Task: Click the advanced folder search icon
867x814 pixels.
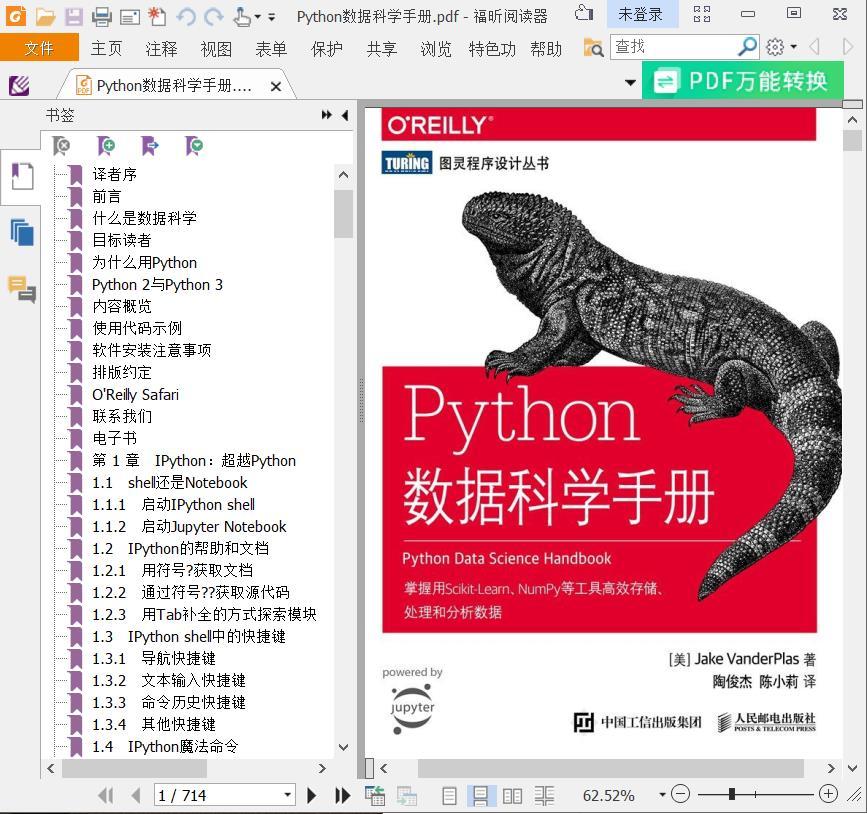Action: pos(593,48)
